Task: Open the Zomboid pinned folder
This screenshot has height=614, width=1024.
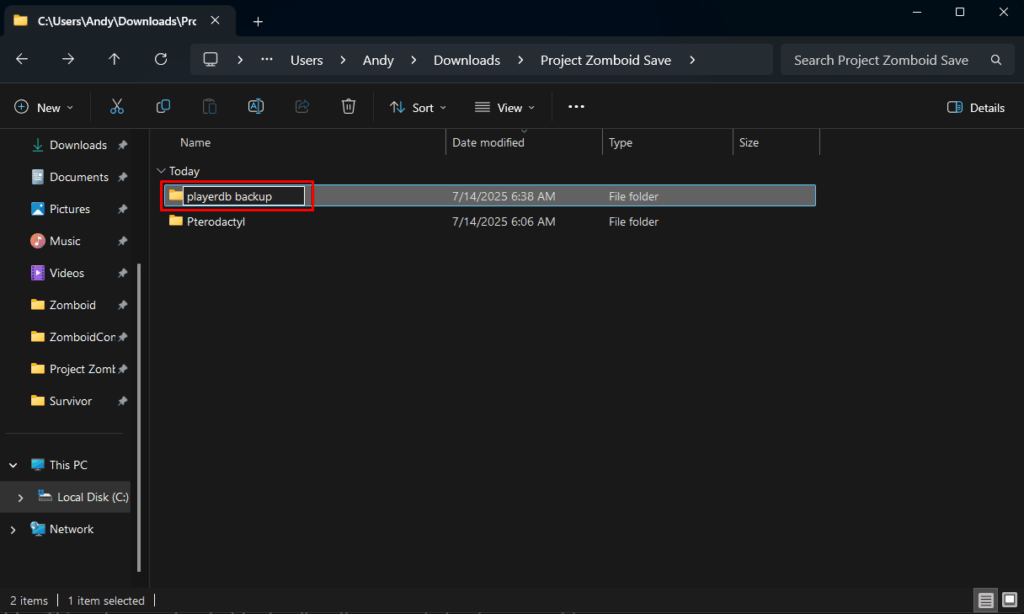Action: point(72,305)
